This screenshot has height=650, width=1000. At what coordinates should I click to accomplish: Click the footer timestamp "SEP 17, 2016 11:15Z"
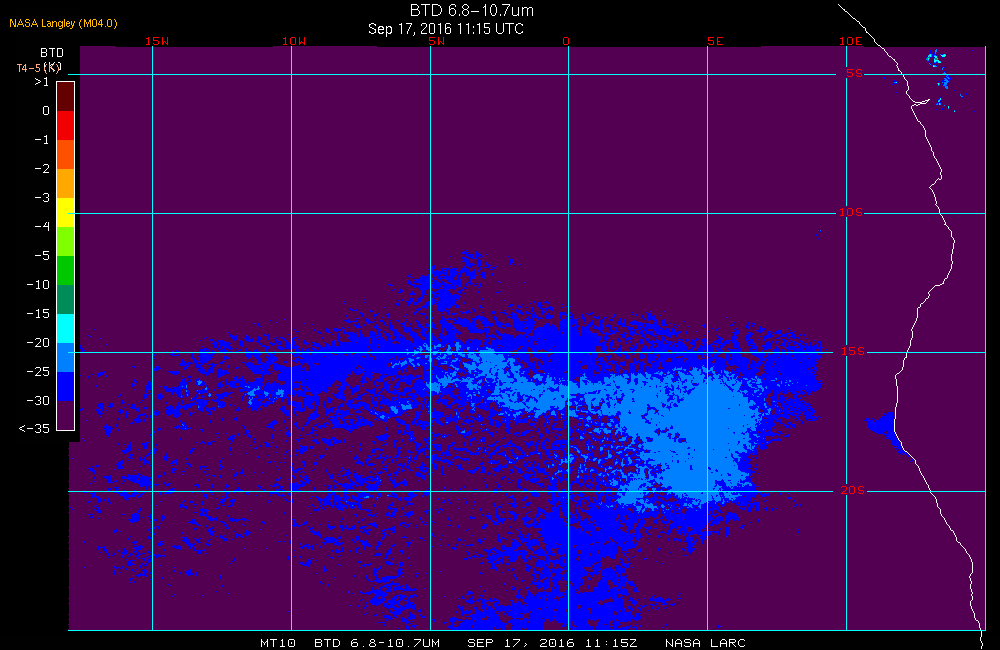(x=552, y=643)
